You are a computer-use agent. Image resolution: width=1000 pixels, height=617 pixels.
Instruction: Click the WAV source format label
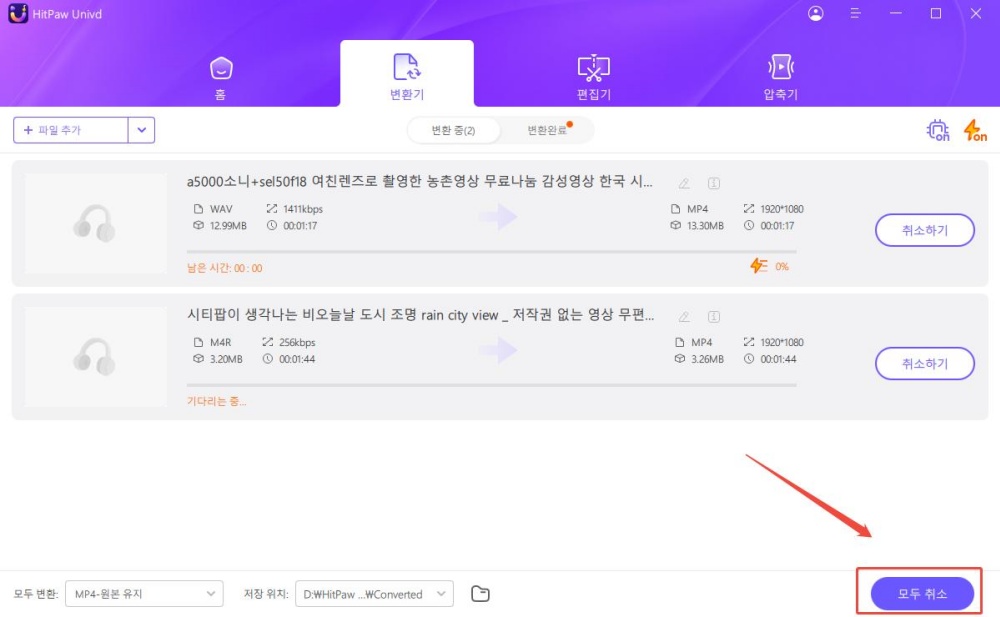pos(221,209)
